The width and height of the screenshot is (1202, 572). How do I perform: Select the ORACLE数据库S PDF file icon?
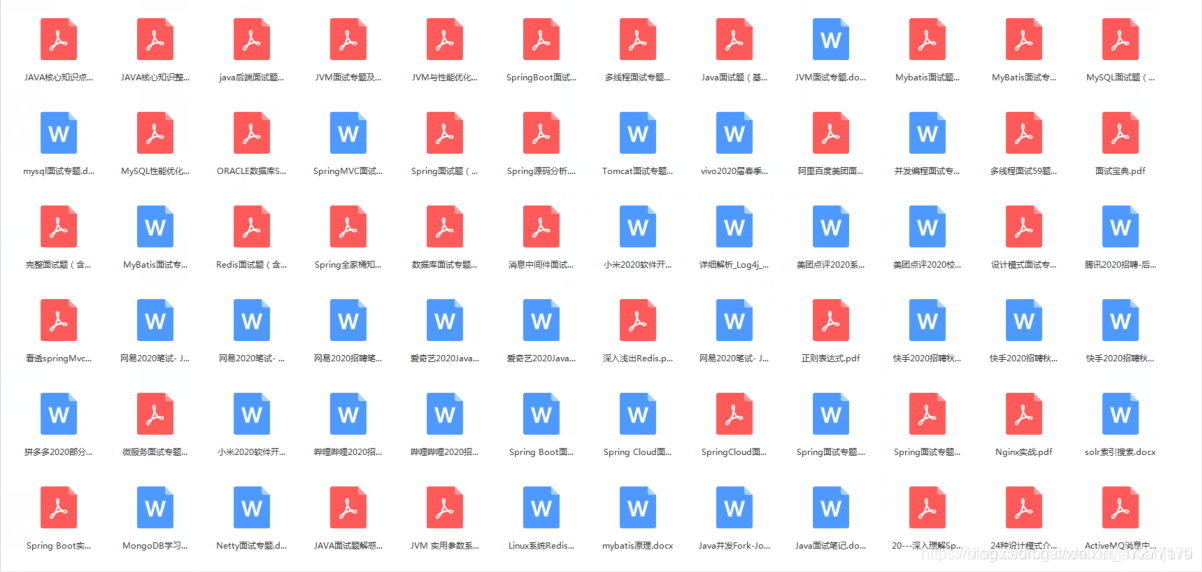(251, 133)
